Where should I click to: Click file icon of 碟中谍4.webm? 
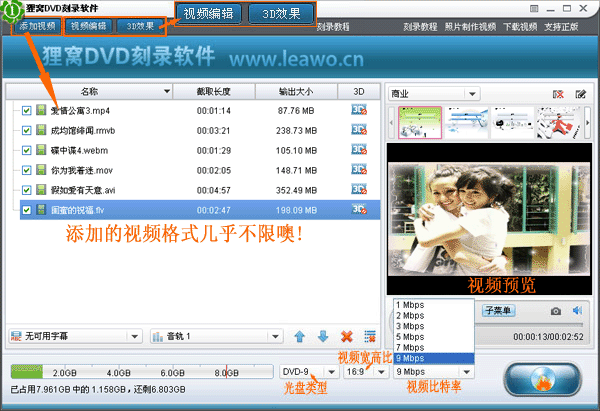click(x=41, y=150)
